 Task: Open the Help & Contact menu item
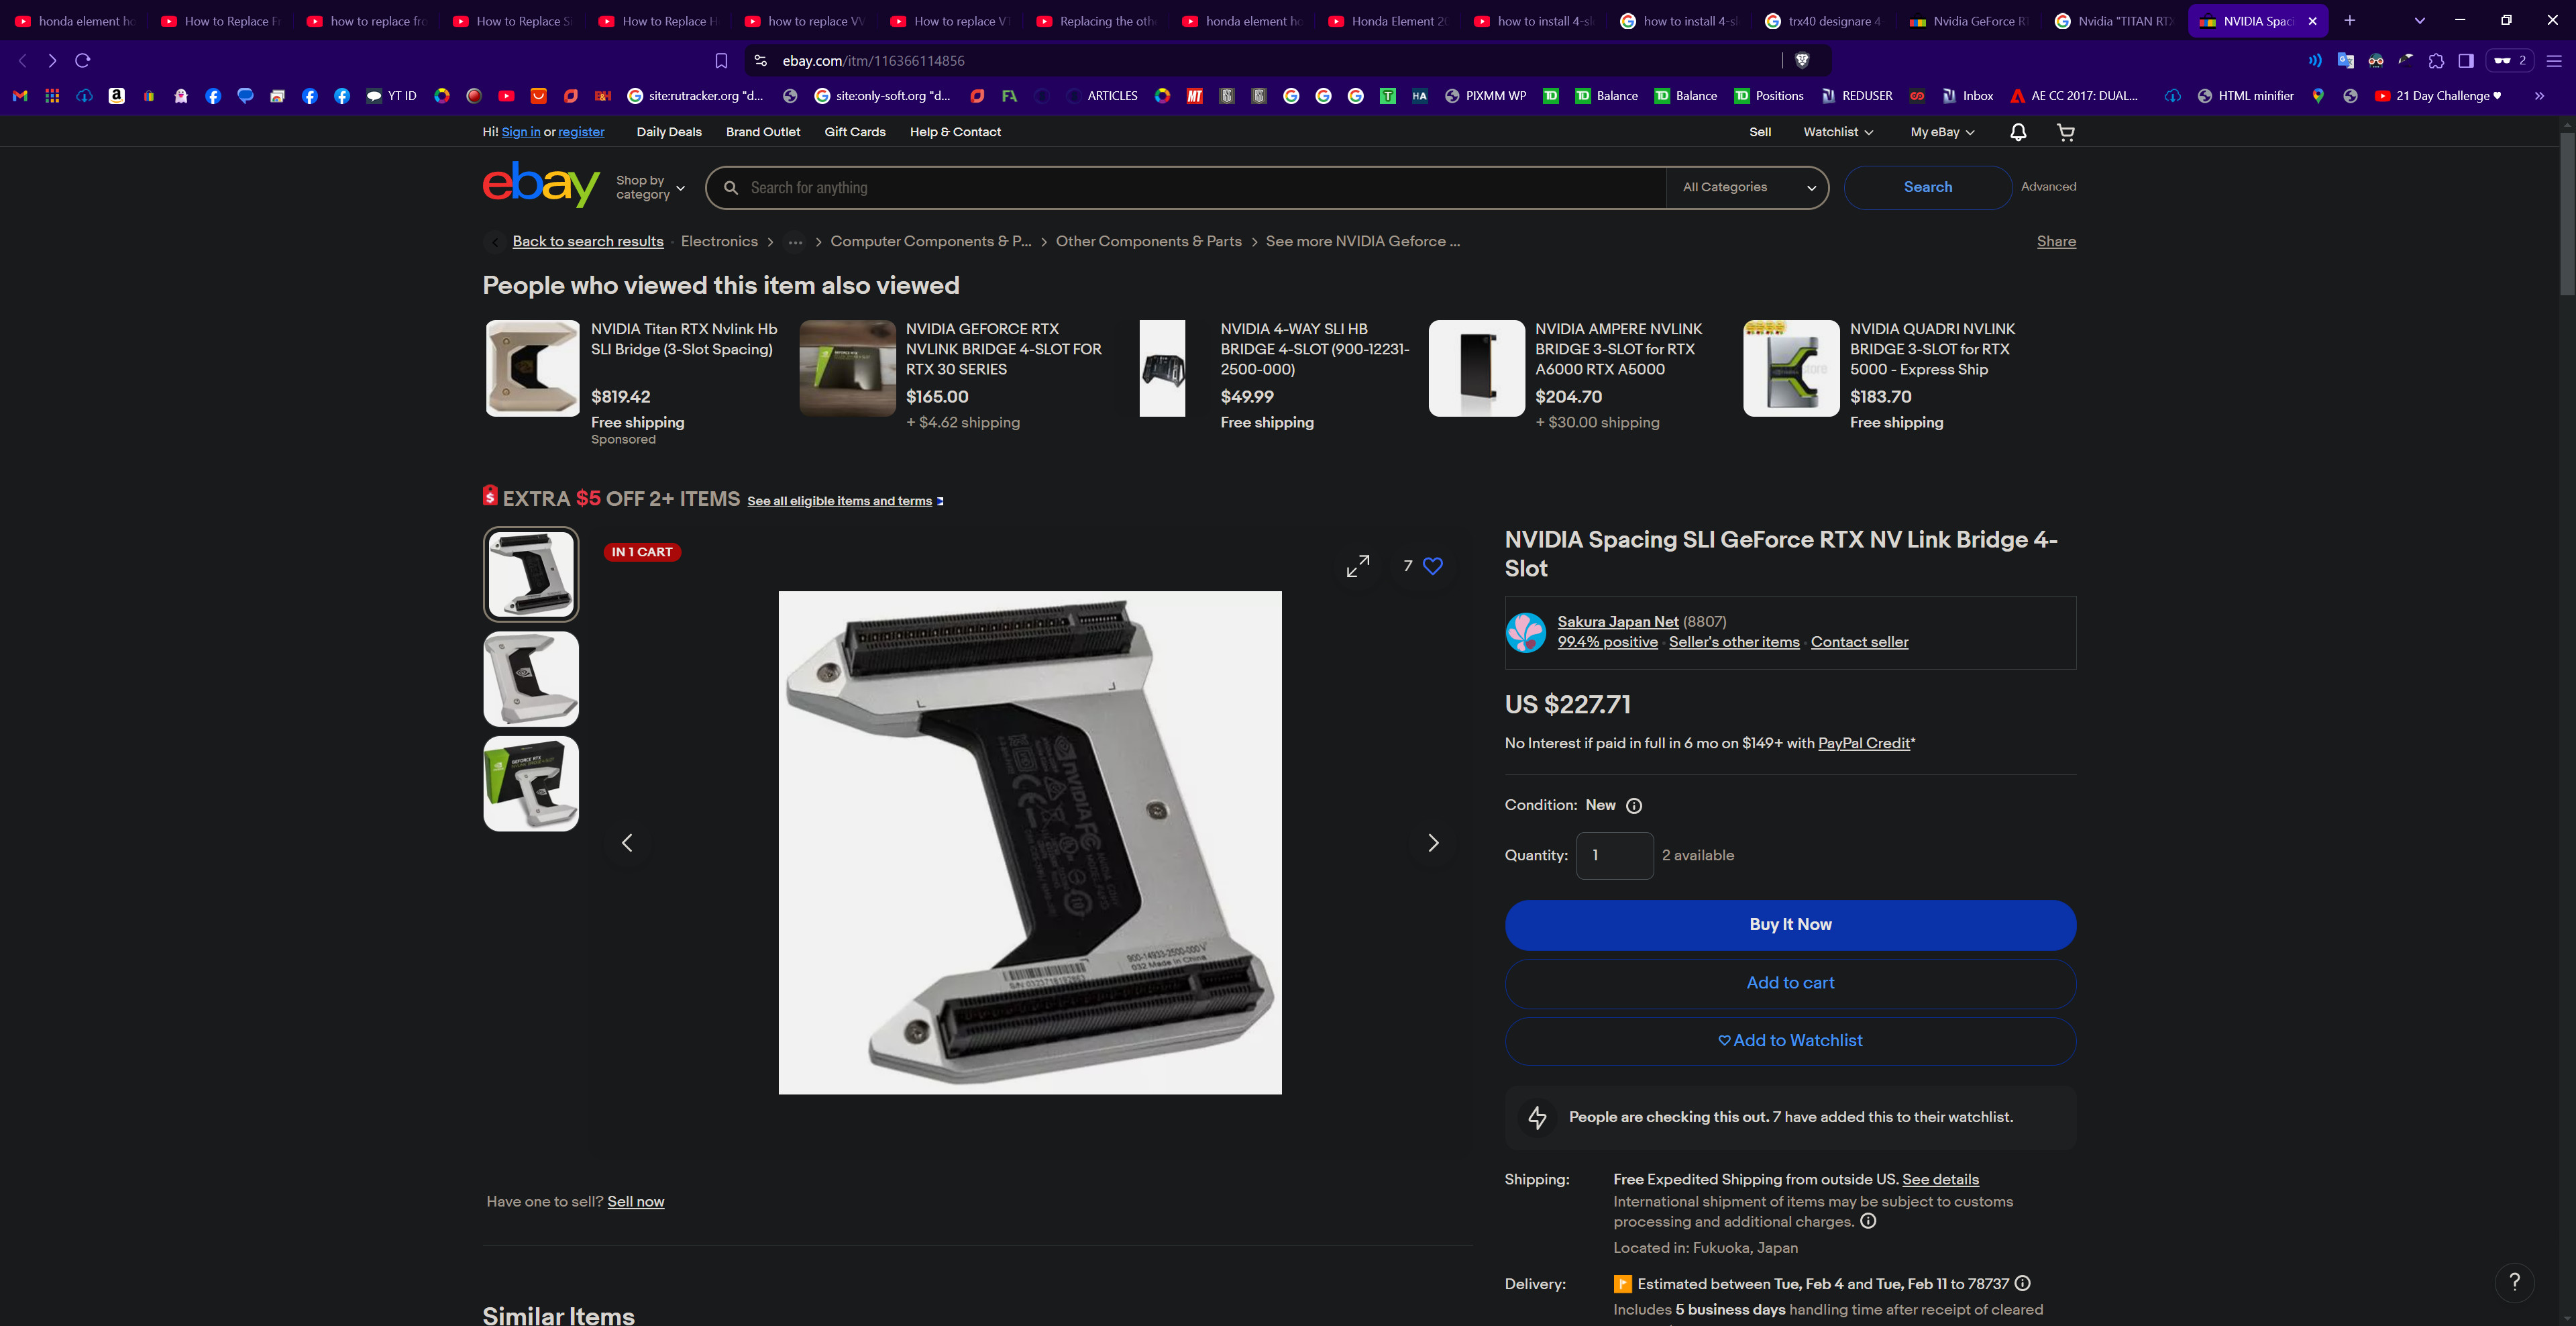pos(955,132)
